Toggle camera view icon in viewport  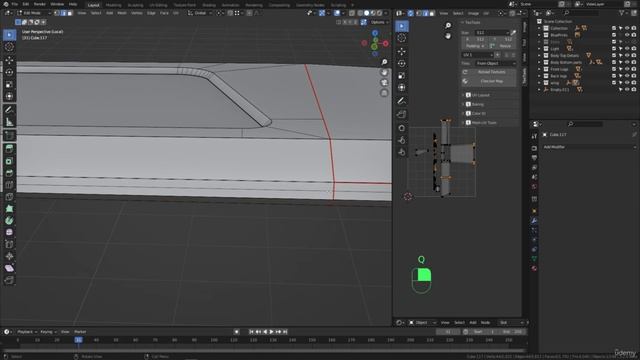(x=384, y=82)
